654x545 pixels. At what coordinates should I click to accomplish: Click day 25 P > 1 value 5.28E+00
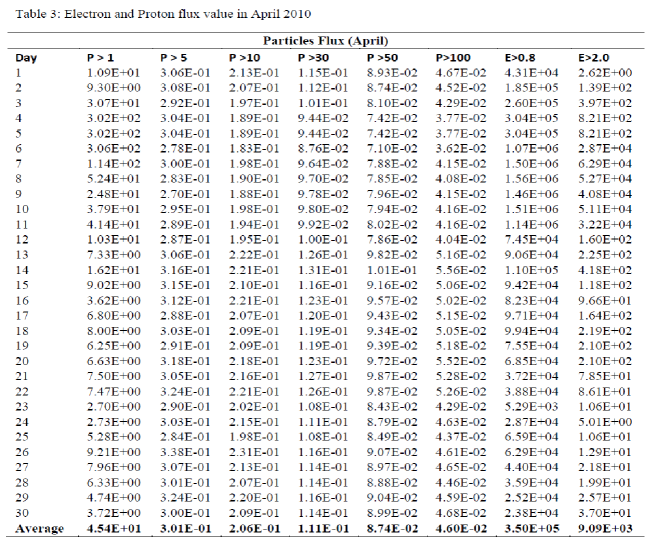click(113, 437)
